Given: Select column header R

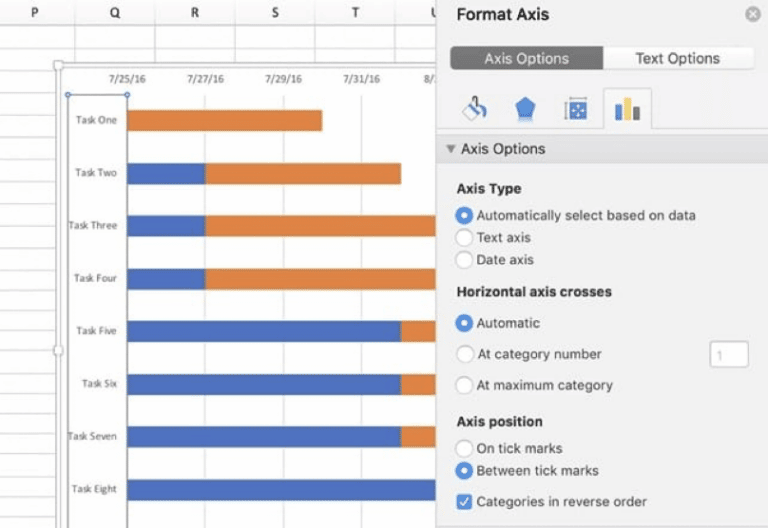Looking at the screenshot, I should point(195,12).
